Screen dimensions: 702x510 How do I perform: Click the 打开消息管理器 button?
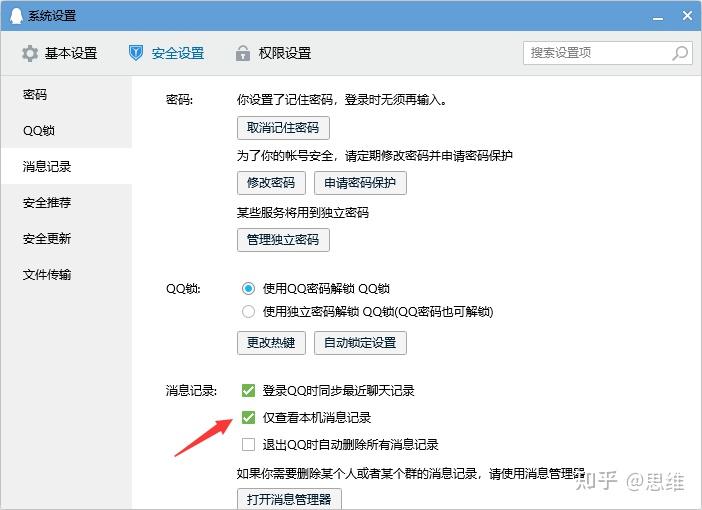(x=289, y=499)
